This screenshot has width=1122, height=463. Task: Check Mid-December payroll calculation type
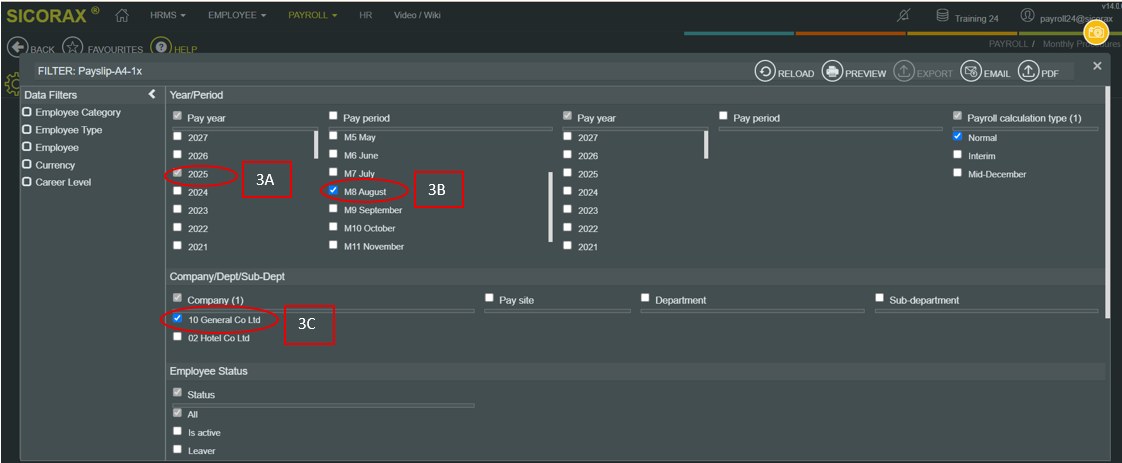957,173
